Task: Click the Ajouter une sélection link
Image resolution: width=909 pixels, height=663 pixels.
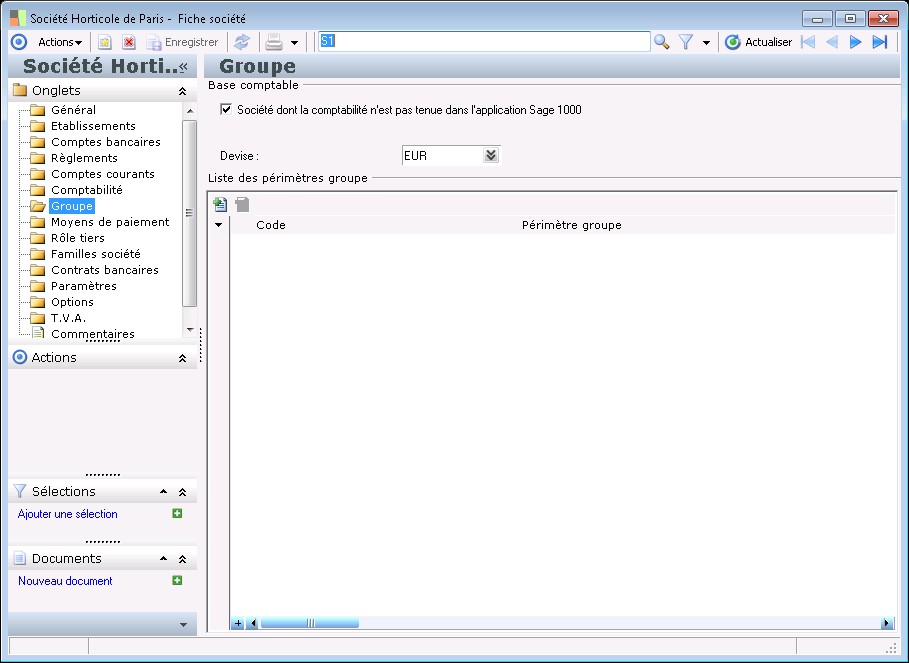Action: [x=68, y=514]
